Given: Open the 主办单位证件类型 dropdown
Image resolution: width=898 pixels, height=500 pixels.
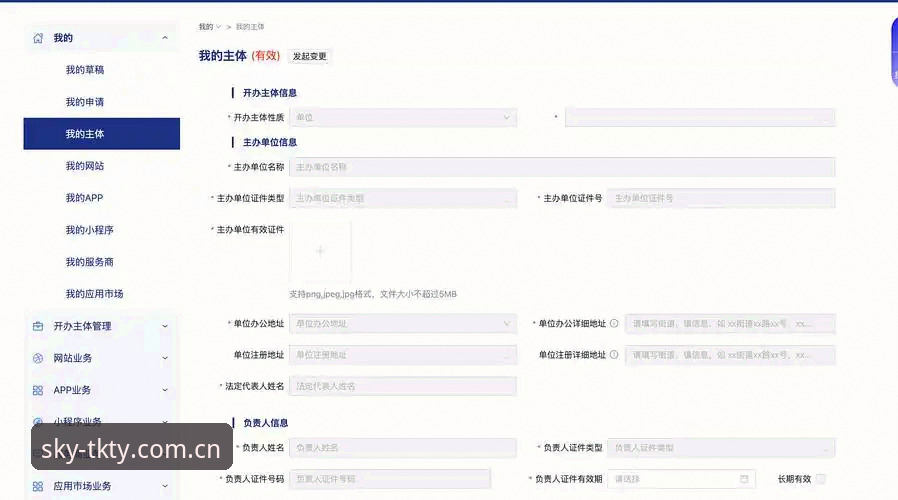Looking at the screenshot, I should click(403, 198).
